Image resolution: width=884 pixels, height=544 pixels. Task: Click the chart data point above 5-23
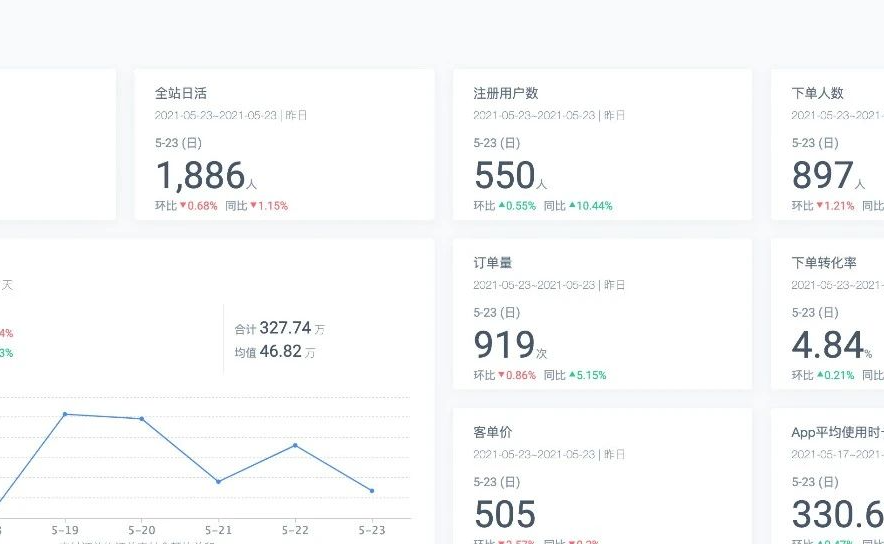click(x=372, y=491)
